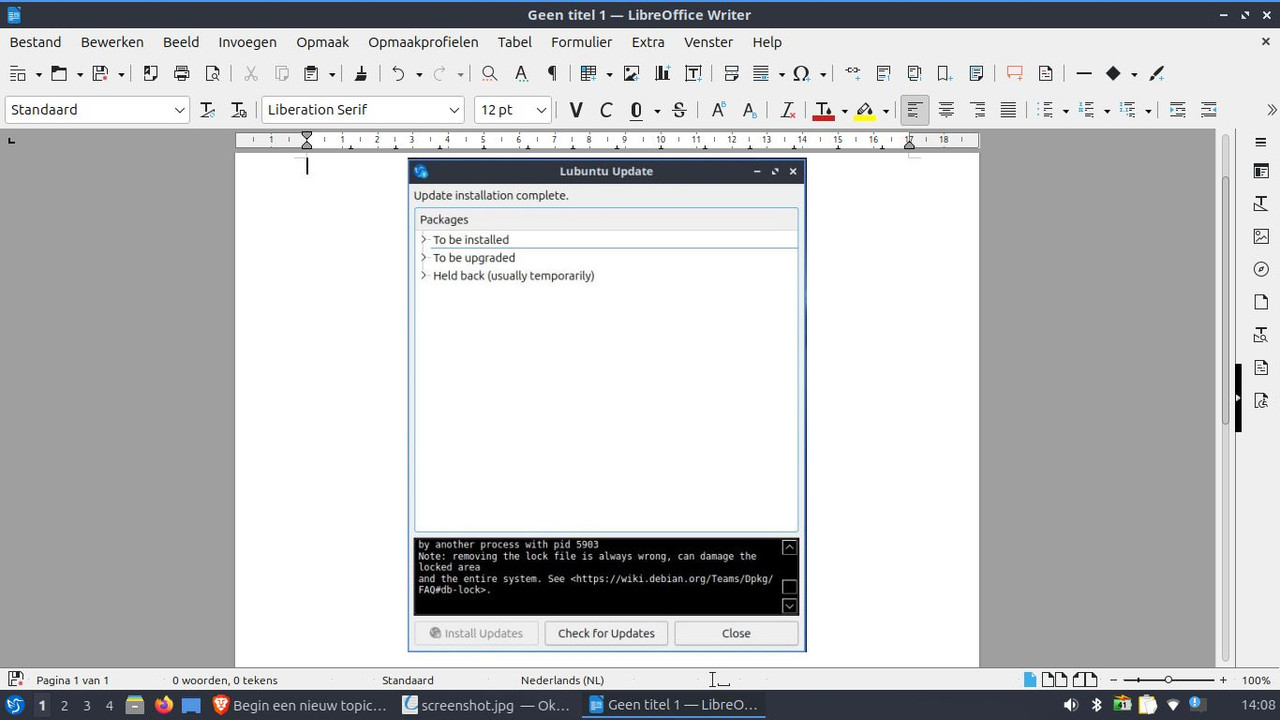This screenshot has height=720, width=1280.
Task: Open the Paragraph Style 'Standaard' dropdown
Action: (180, 110)
